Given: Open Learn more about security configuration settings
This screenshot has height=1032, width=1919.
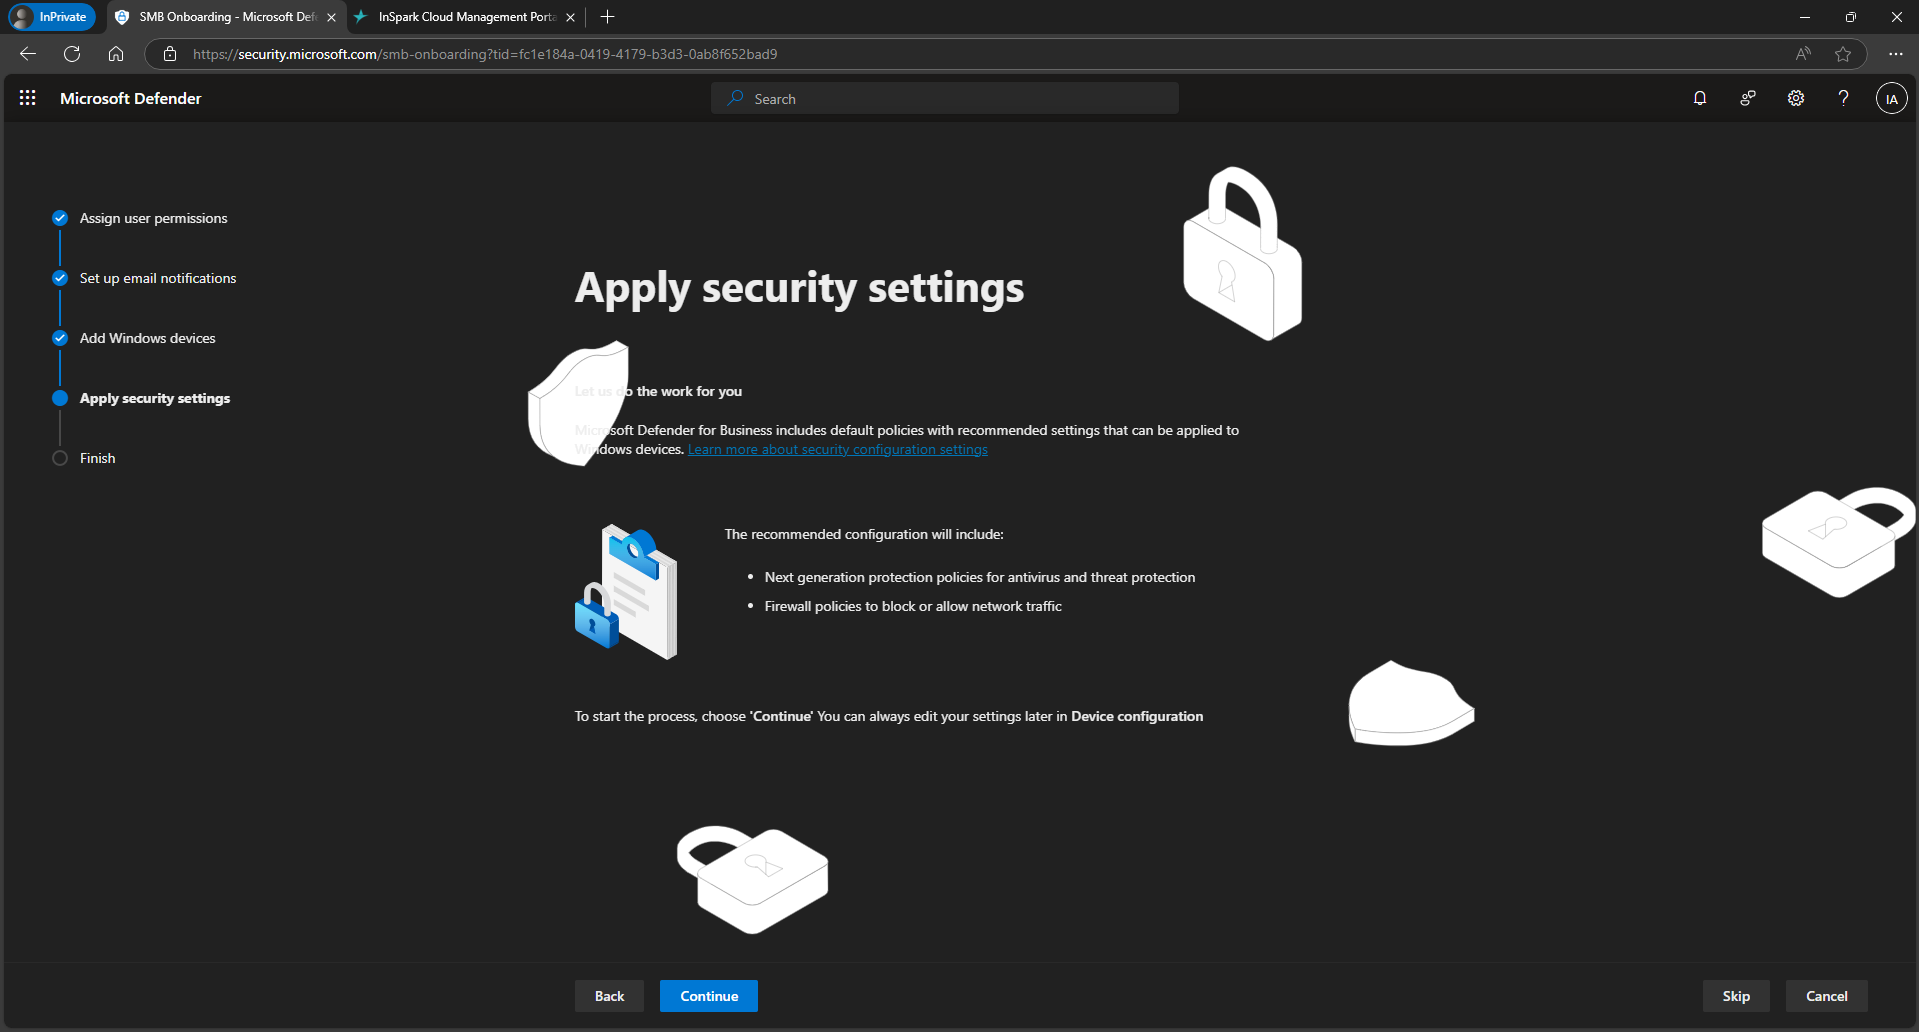Looking at the screenshot, I should (838, 450).
